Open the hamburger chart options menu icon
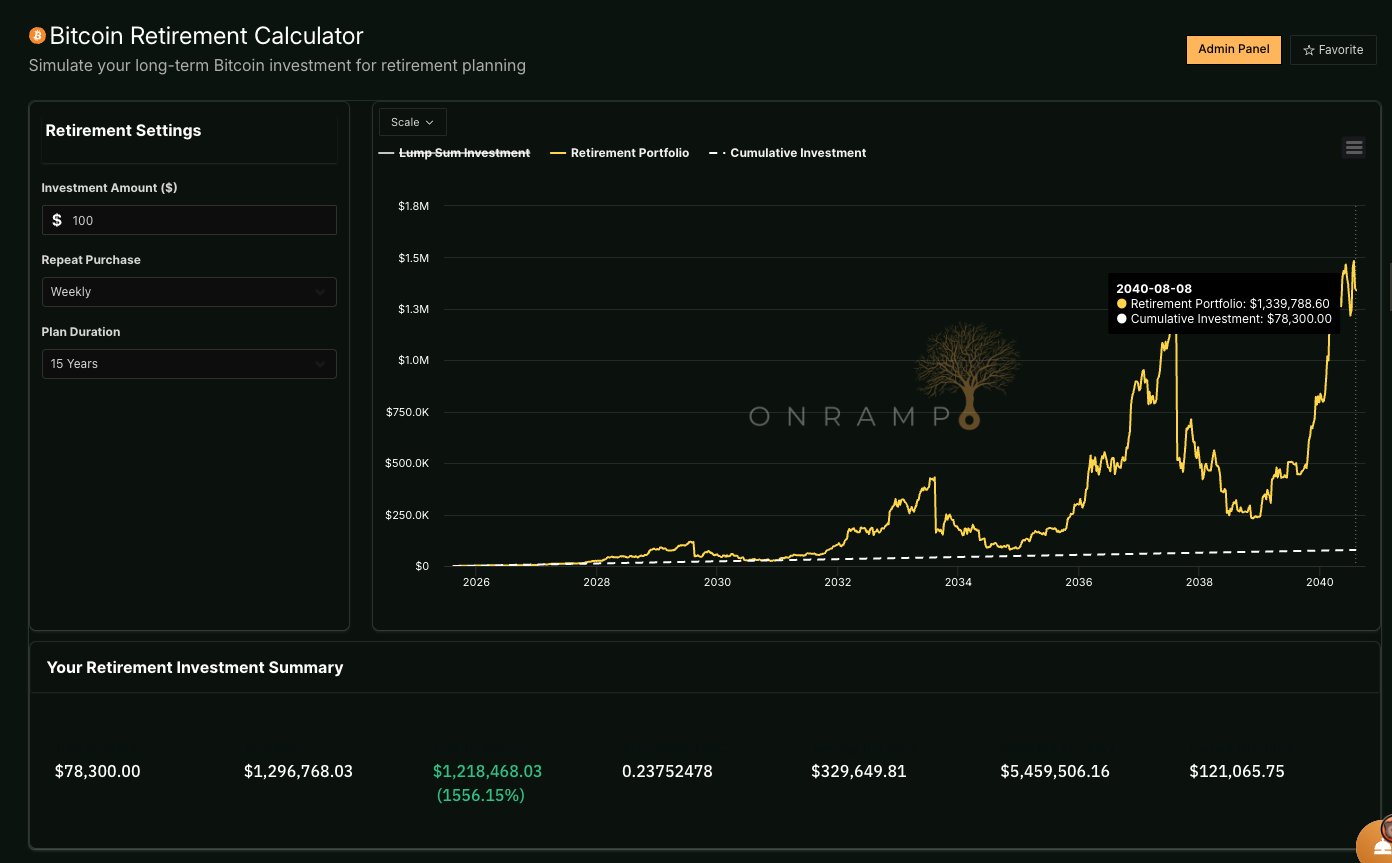1392x863 pixels. click(x=1354, y=147)
